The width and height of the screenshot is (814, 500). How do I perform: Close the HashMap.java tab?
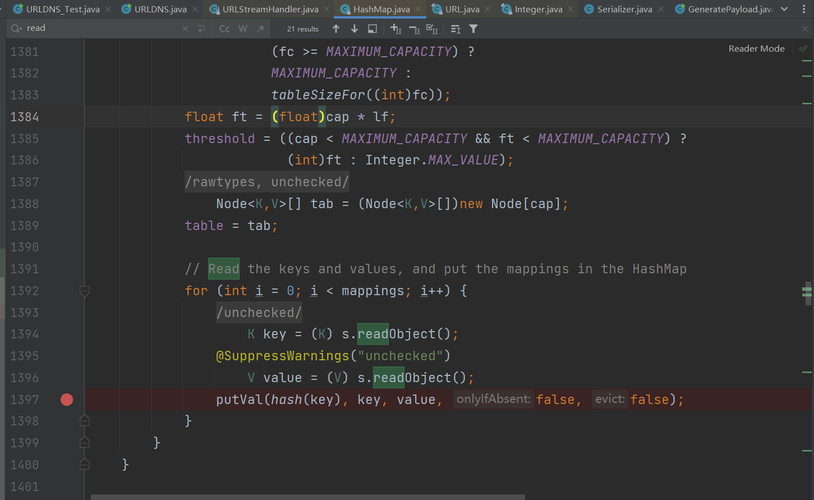click(x=417, y=9)
